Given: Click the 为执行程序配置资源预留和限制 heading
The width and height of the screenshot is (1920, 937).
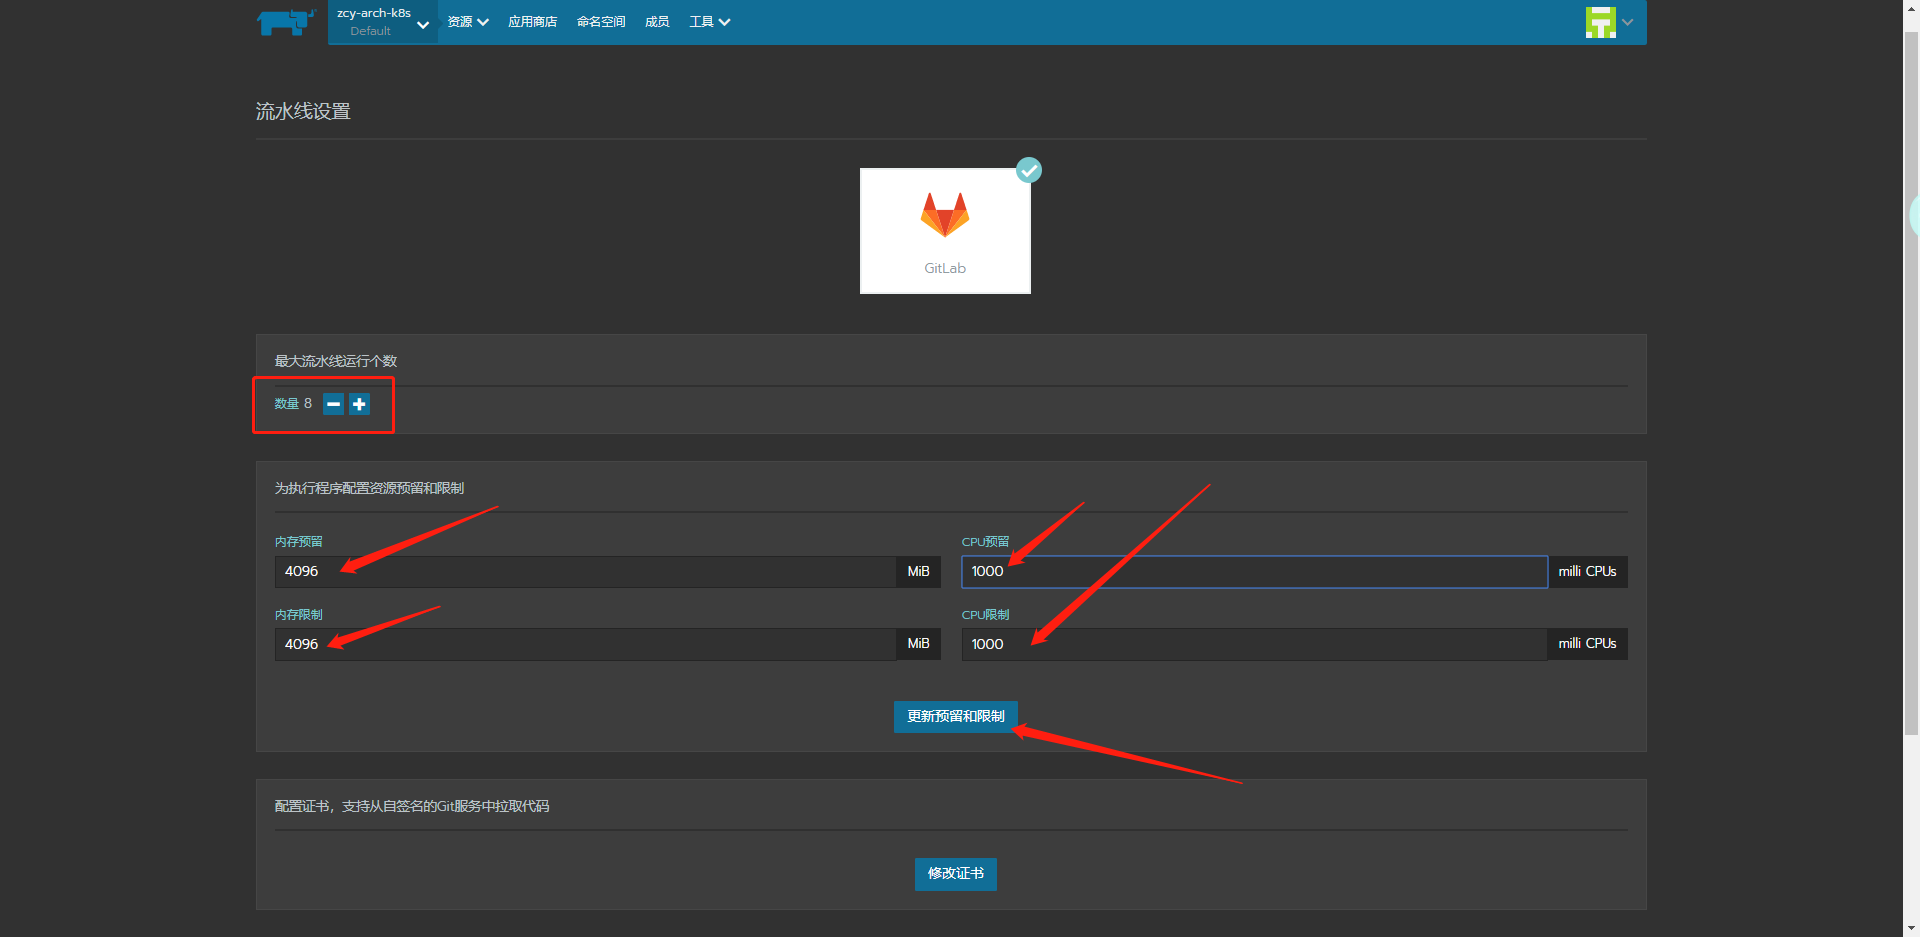Looking at the screenshot, I should pyautogui.click(x=369, y=488).
